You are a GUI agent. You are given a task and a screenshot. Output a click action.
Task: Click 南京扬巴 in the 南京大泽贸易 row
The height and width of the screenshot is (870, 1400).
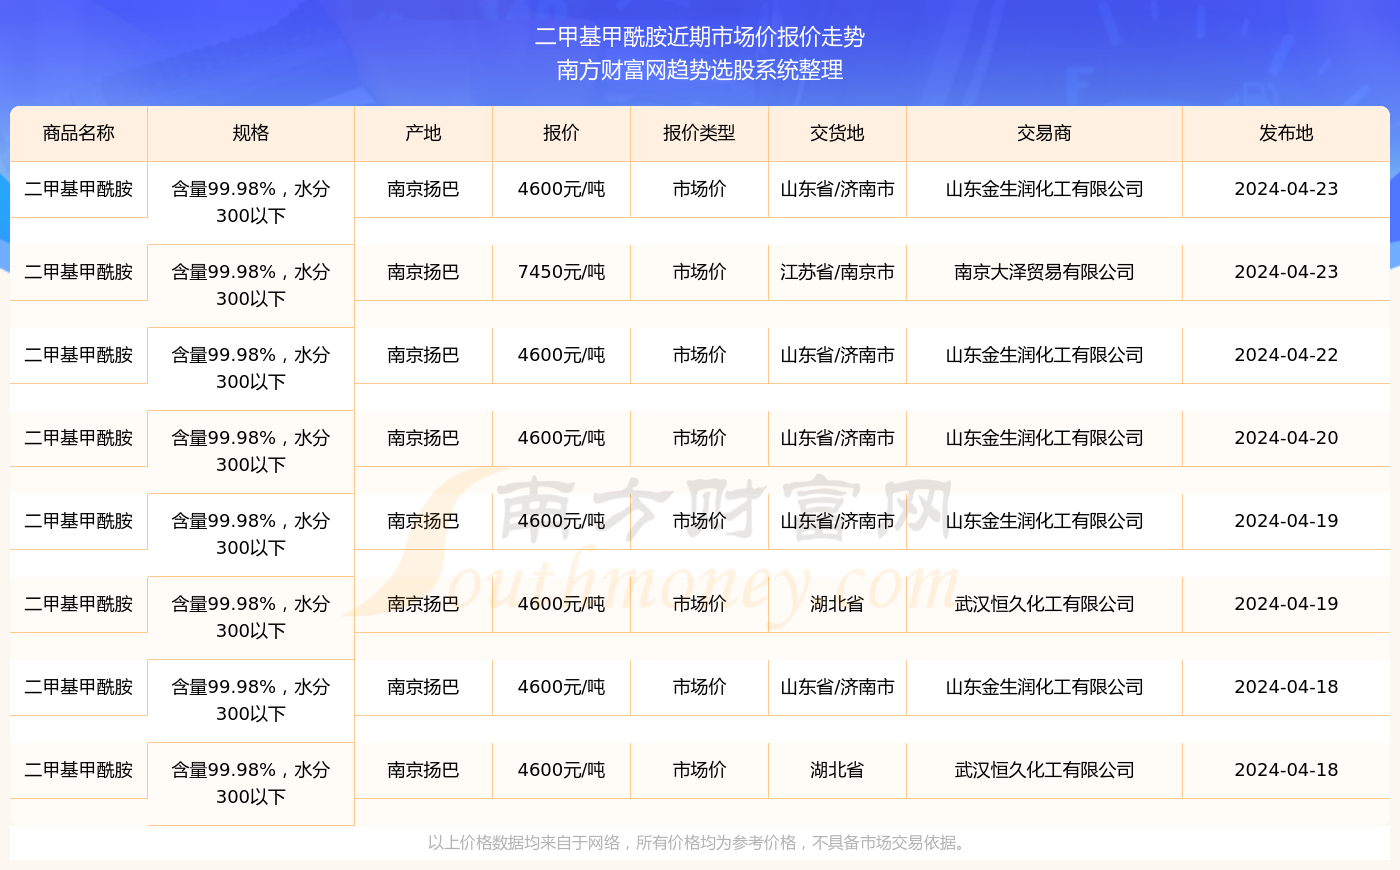[x=423, y=272]
